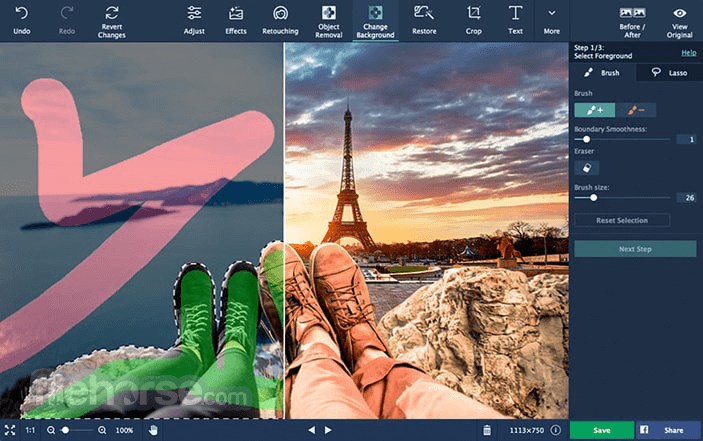Switch to the Brush tab
703x441 pixels.
tap(602, 73)
